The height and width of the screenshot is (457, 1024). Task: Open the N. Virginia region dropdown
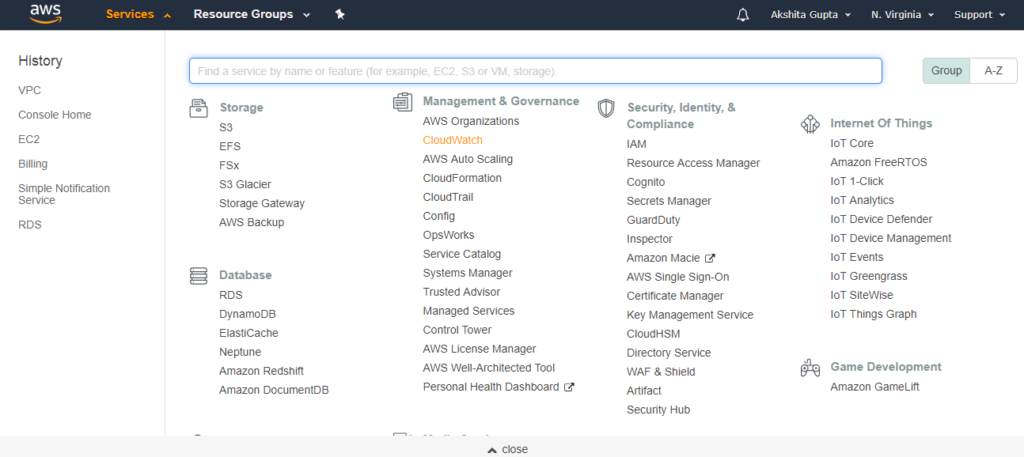903,15
